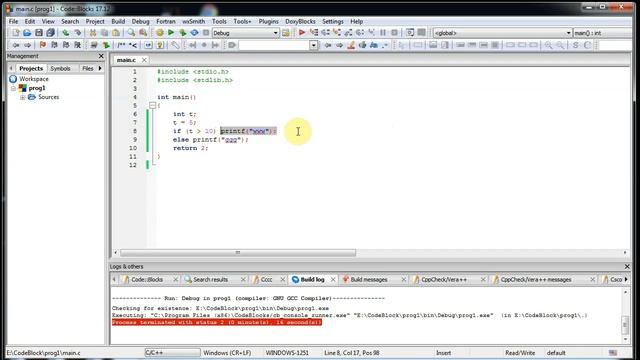
Task: Collapse the prog1 project tree node
Action: click(x=13, y=88)
